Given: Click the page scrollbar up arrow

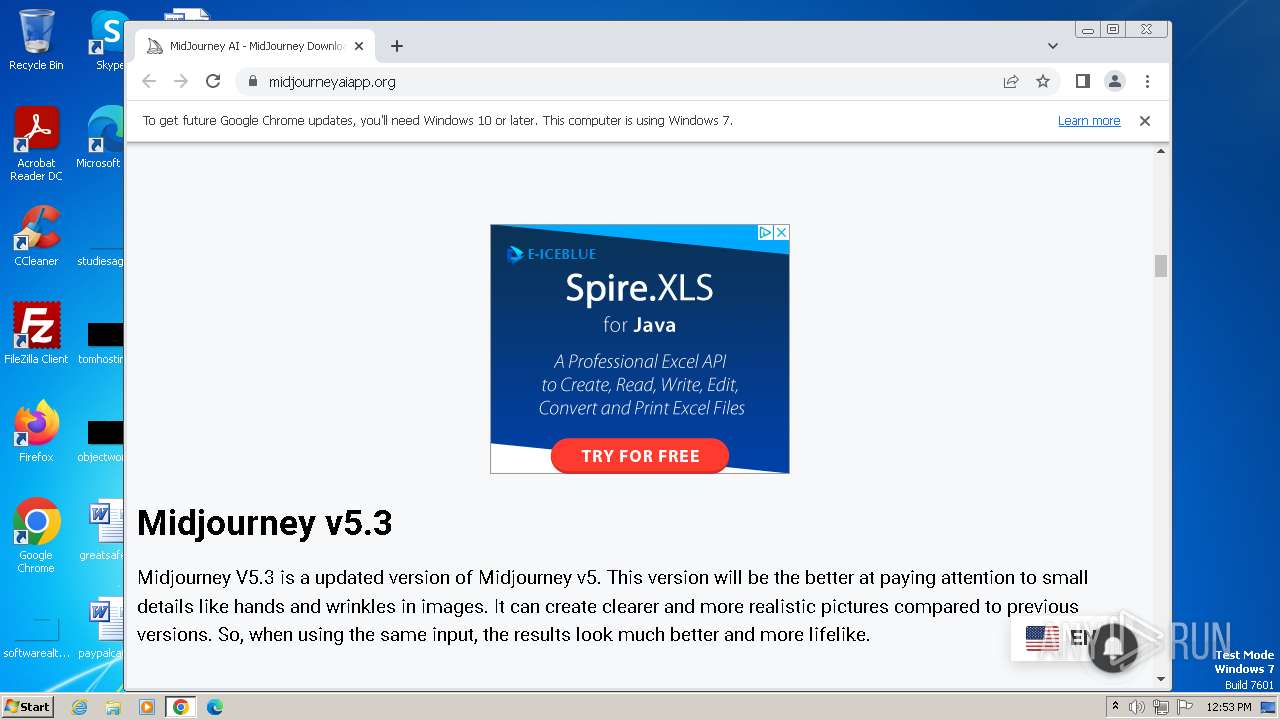Looking at the screenshot, I should click(x=1161, y=152).
